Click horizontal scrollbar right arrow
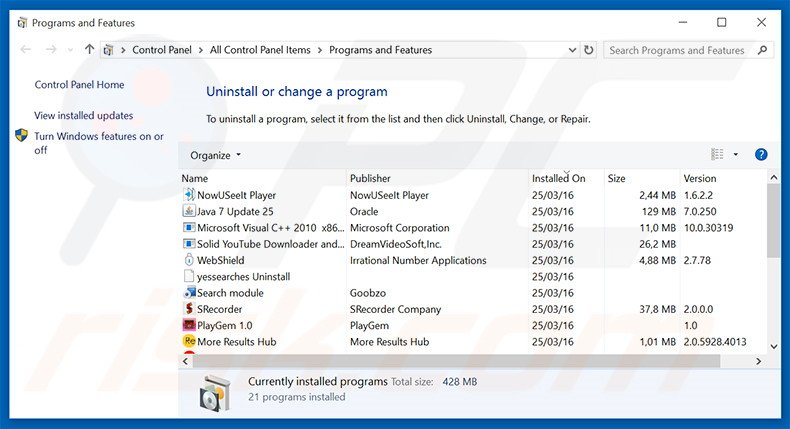This screenshot has width=790, height=429. point(758,361)
